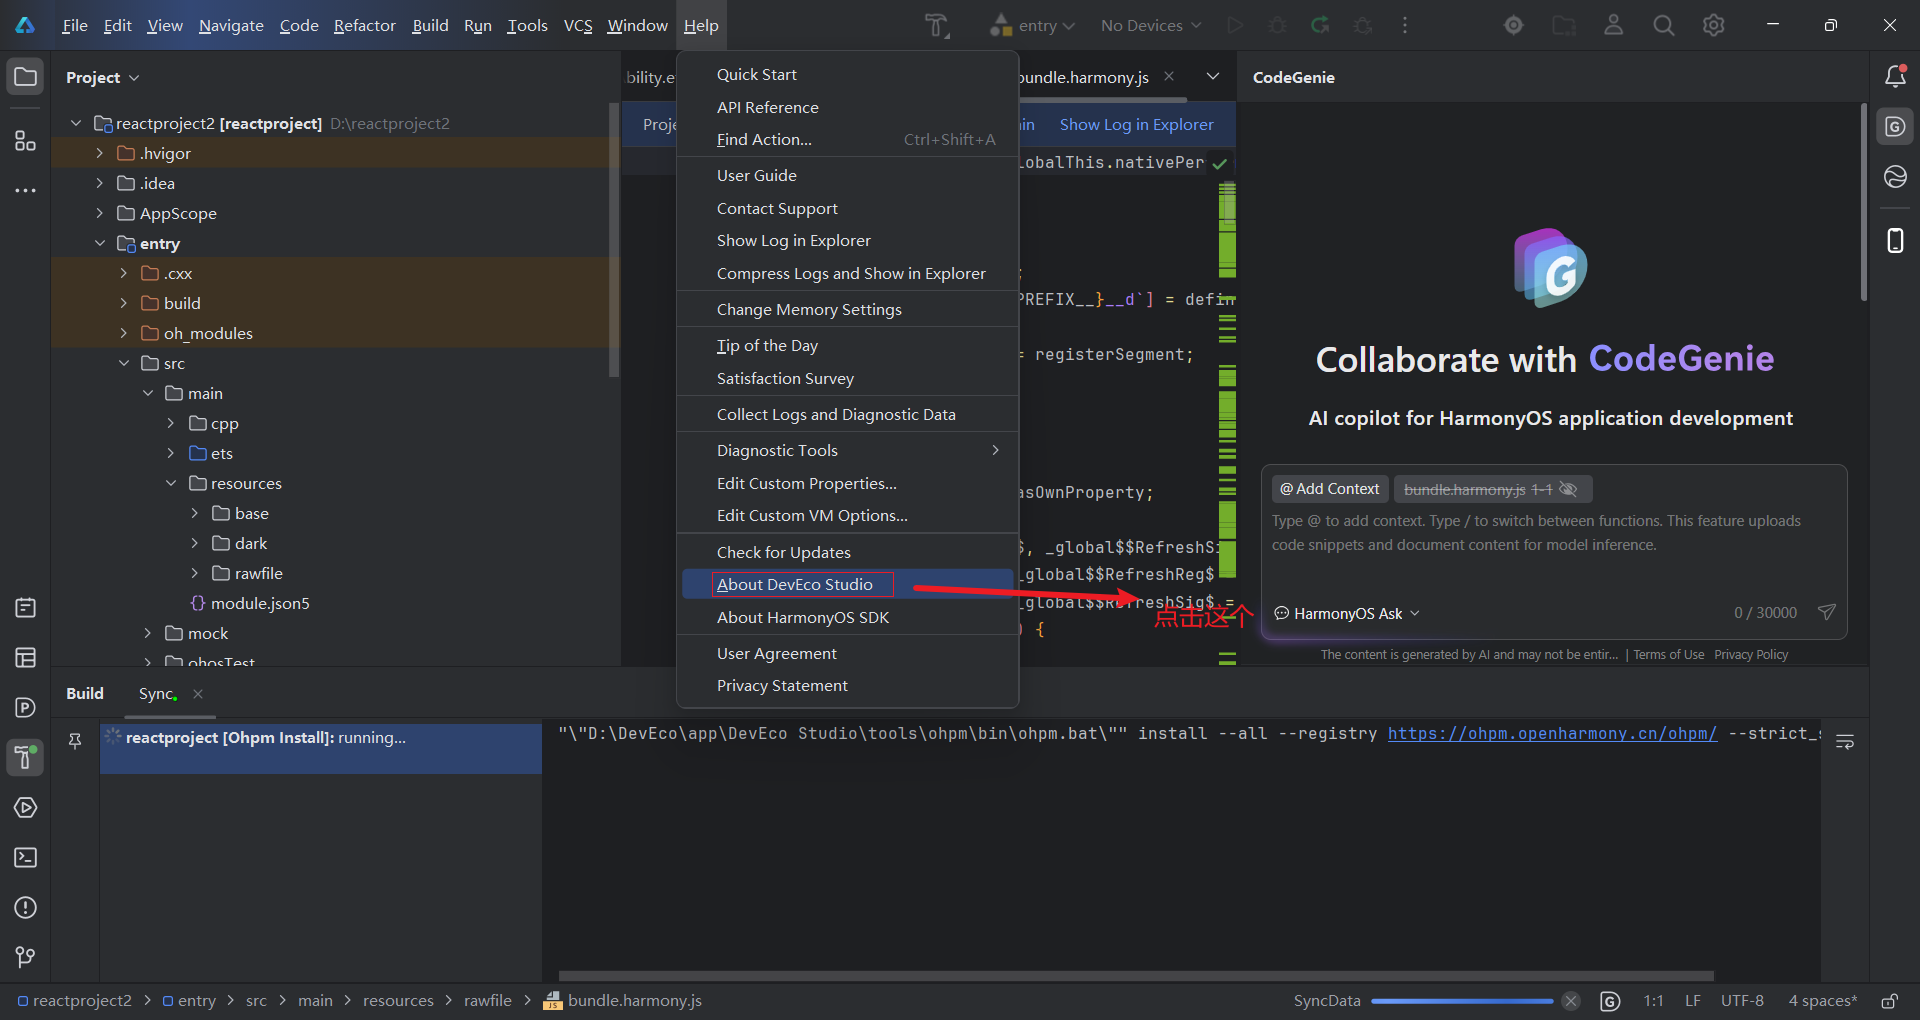
Task: Open the Project view dropdown
Action: tap(103, 77)
